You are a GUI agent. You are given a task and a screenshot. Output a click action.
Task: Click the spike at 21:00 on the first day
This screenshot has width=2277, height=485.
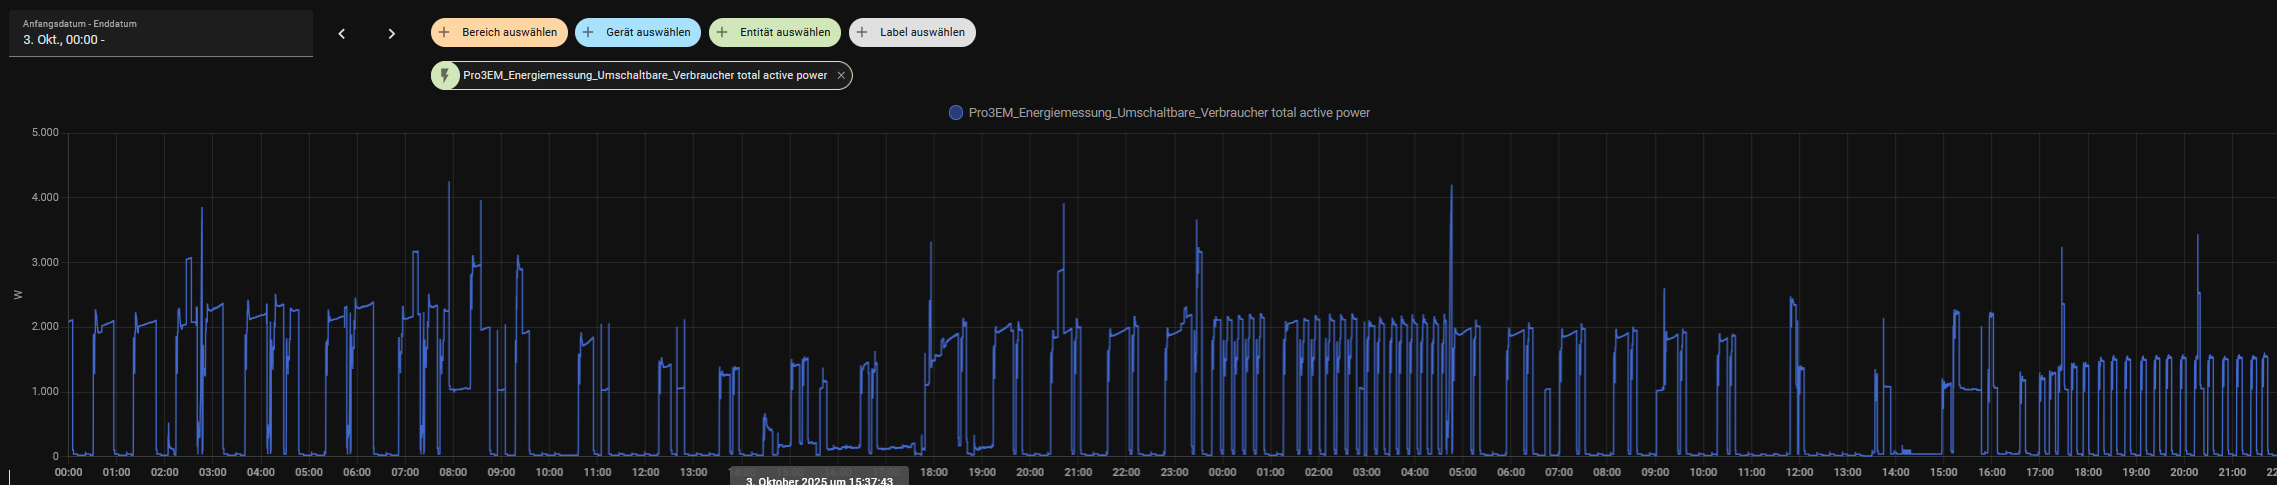1063,206
